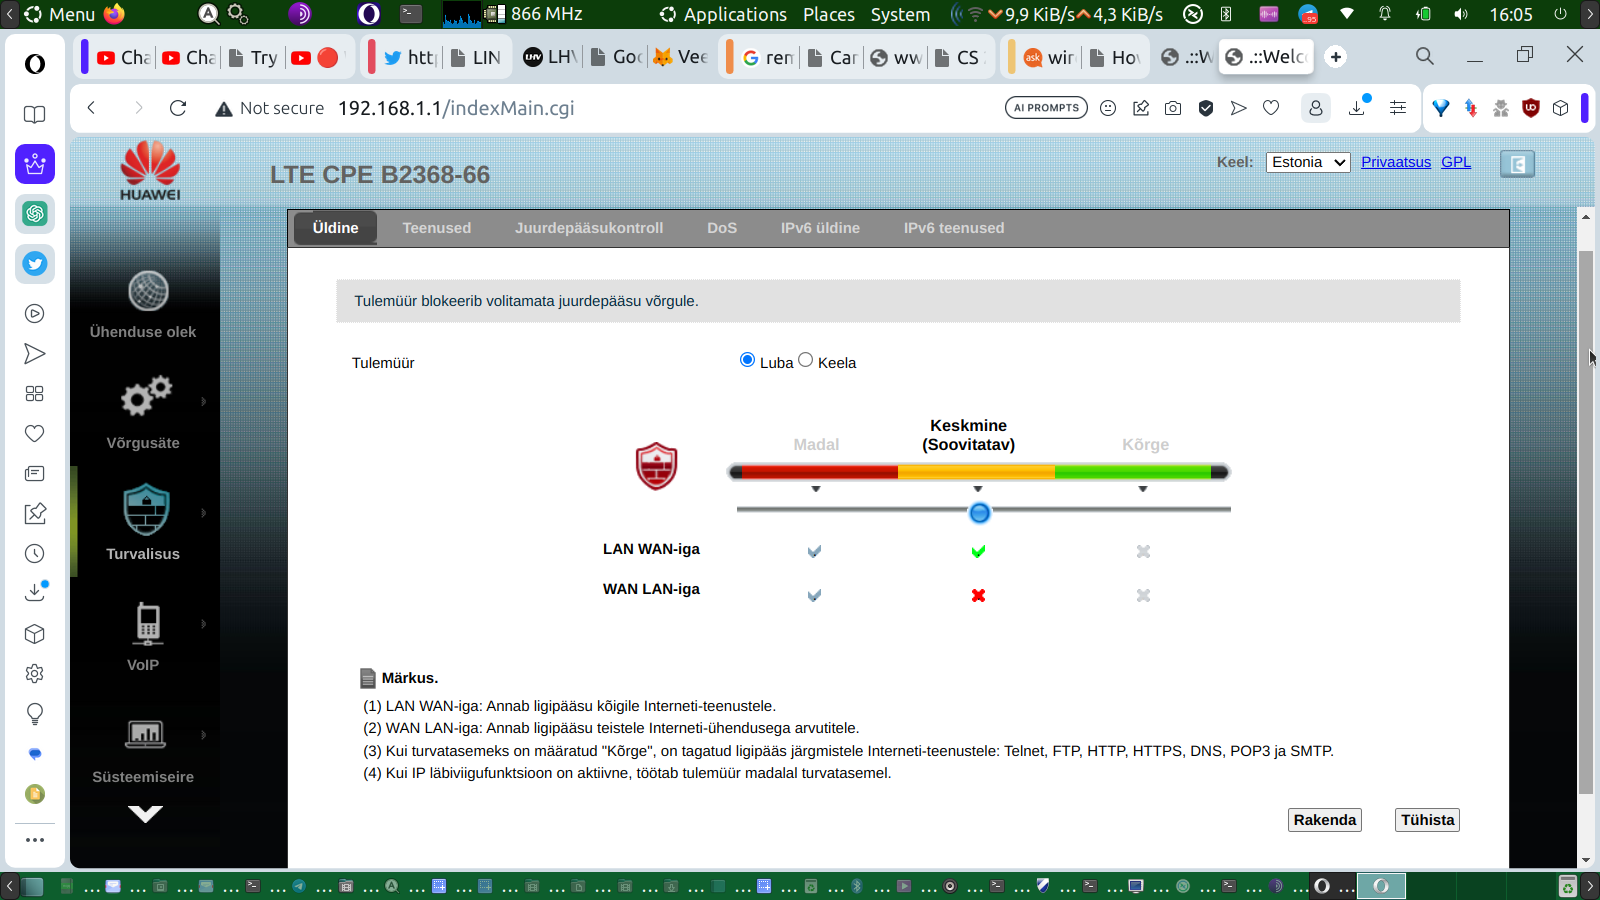
Task: Open the Places menu in top panel
Action: pos(829,14)
